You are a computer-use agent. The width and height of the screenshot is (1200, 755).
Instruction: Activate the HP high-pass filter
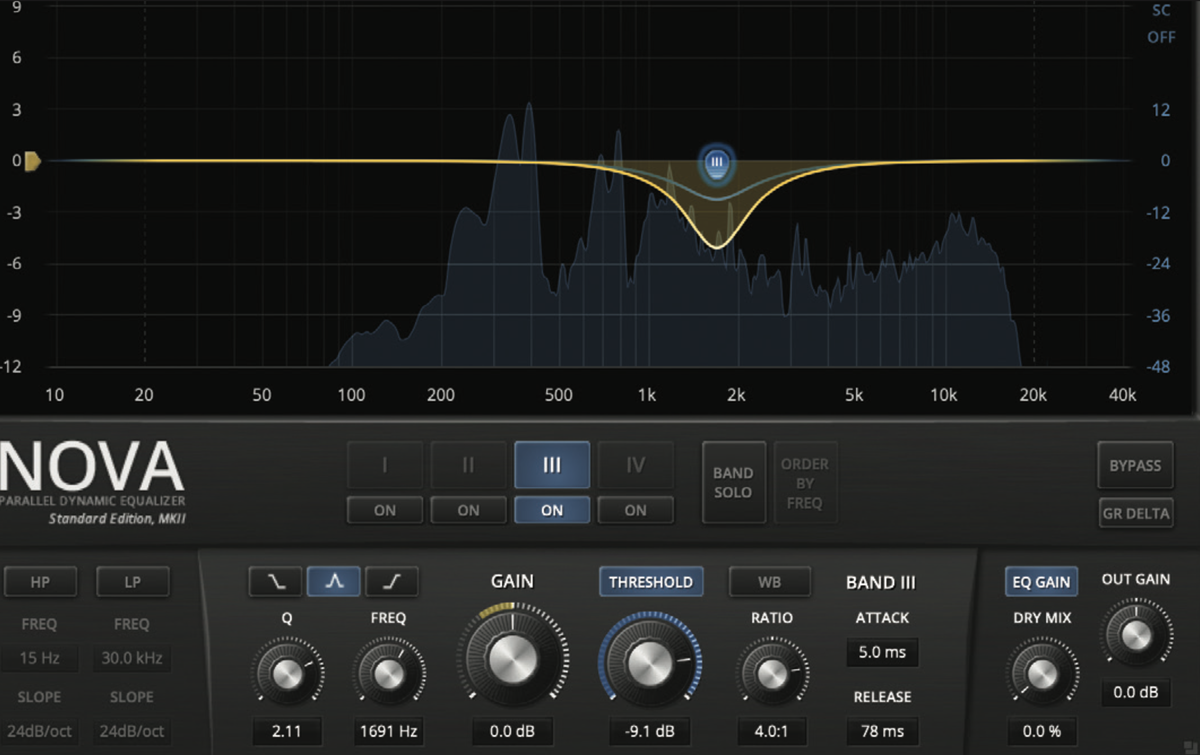coord(40,581)
